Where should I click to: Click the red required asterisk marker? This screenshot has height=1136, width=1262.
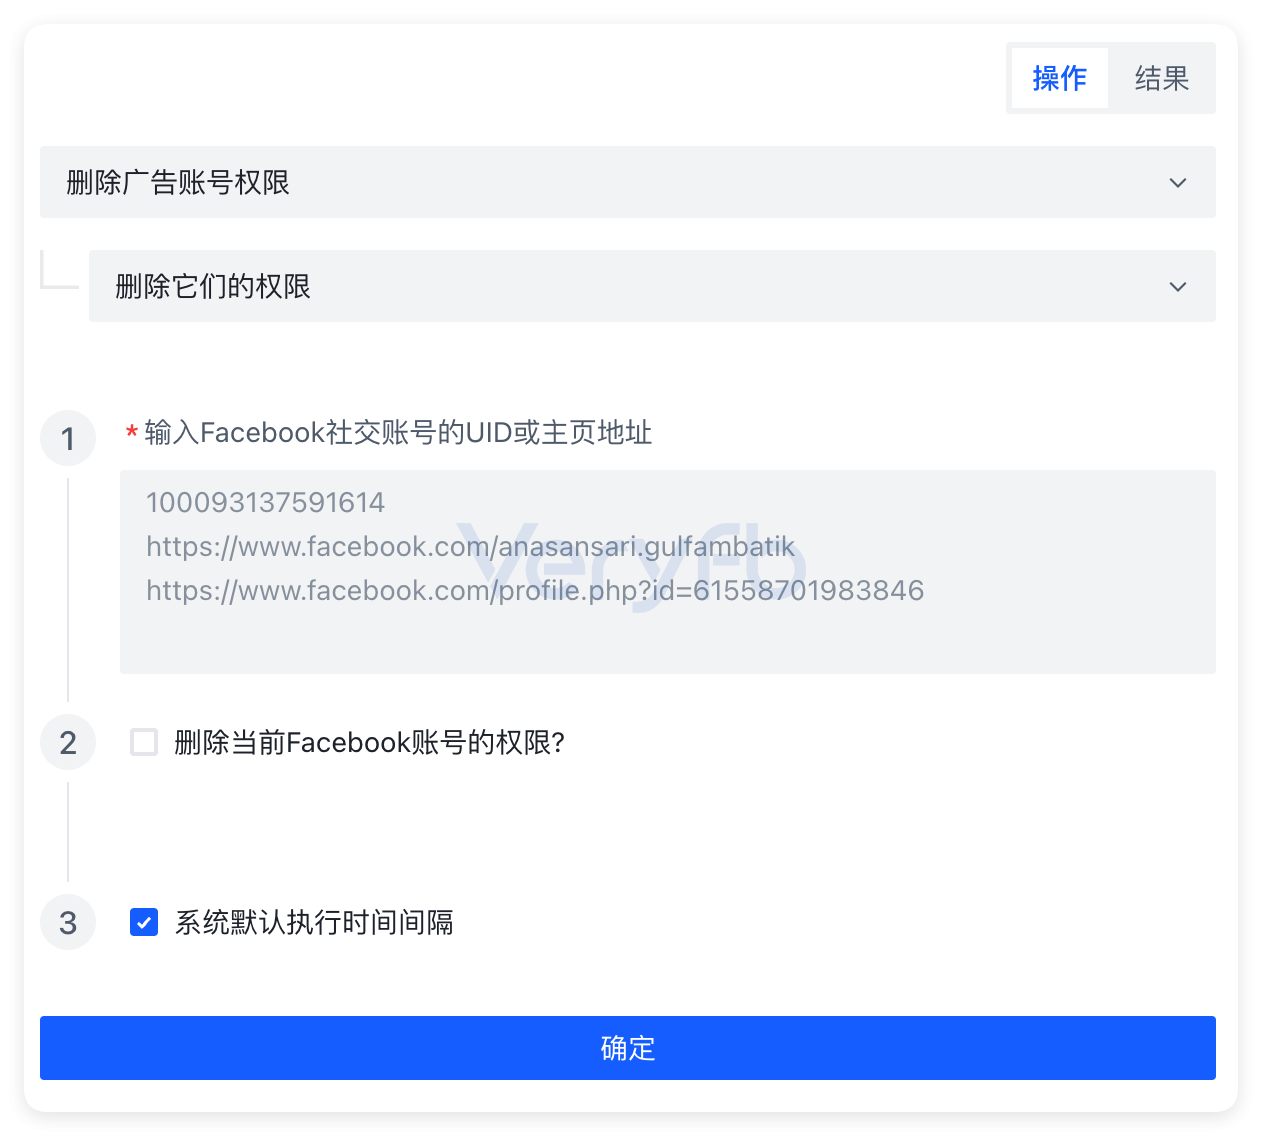click(x=131, y=433)
